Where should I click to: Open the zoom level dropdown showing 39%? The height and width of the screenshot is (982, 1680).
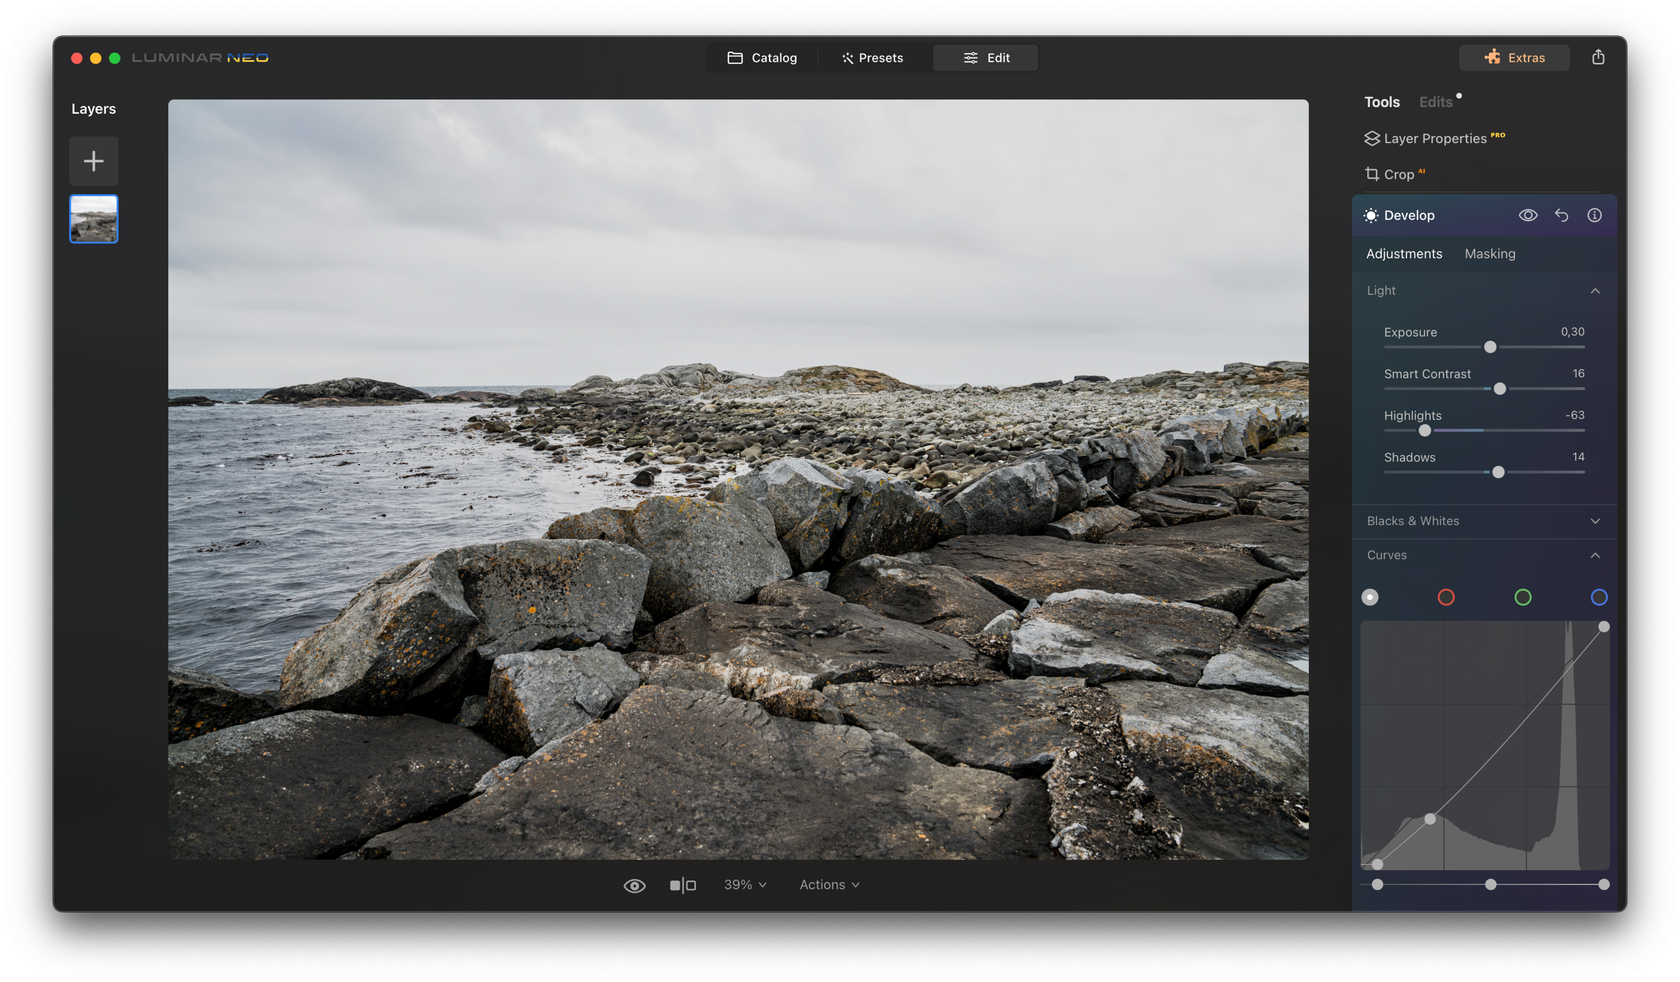point(744,884)
